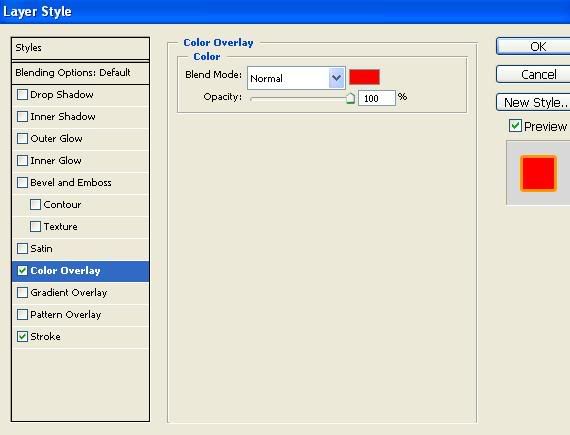Click the Opacity percentage input field
The image size is (570, 435).
point(377,98)
